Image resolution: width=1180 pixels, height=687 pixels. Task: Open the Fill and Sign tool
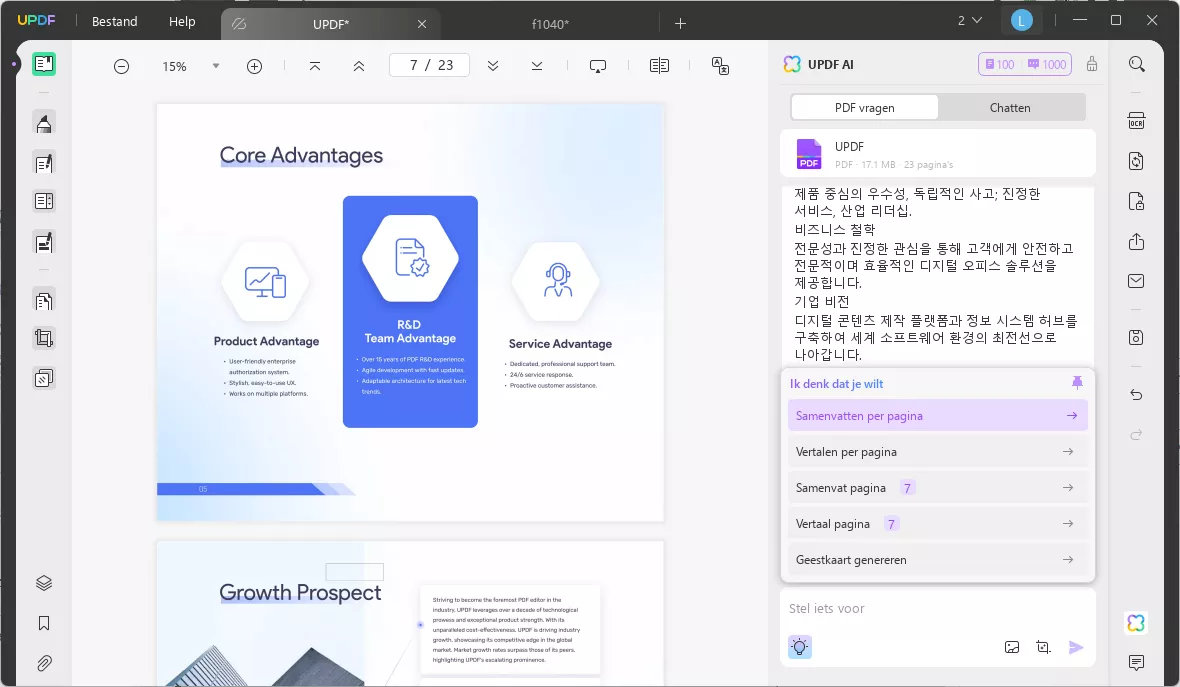pyautogui.click(x=44, y=242)
